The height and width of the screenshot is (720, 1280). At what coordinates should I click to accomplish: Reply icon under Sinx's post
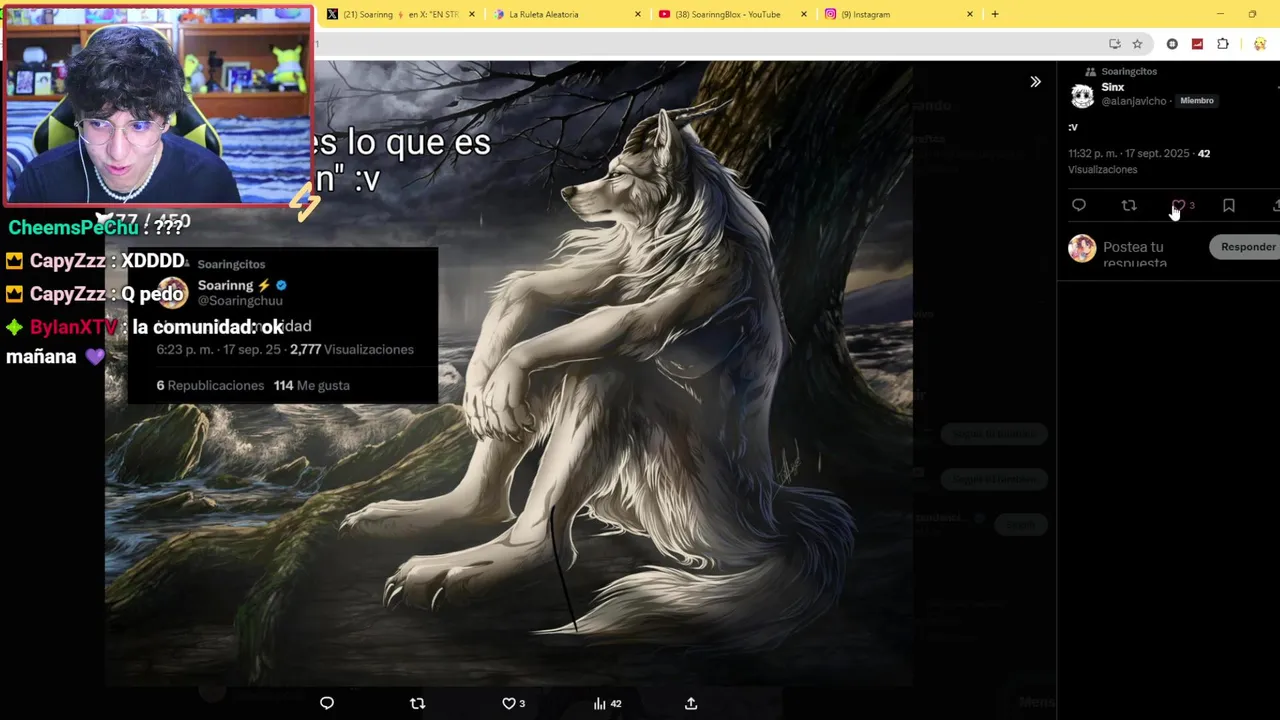point(1079,205)
